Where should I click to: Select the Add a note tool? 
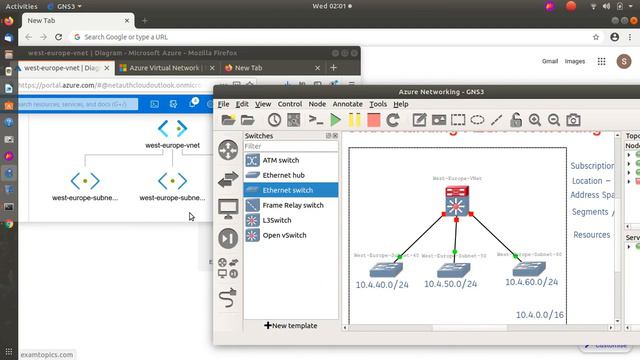[419, 120]
